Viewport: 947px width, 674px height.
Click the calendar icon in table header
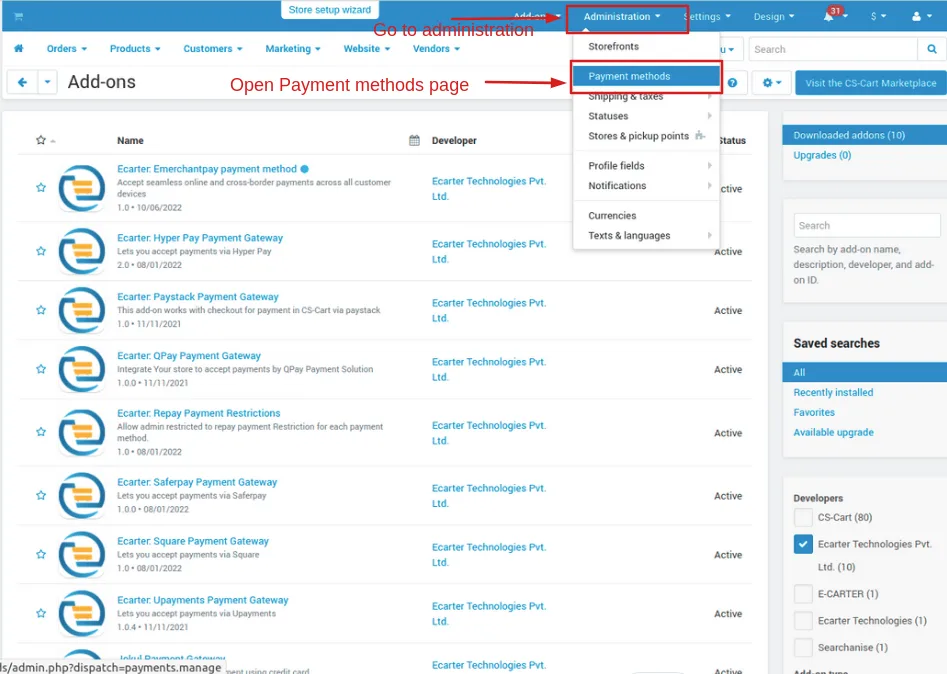[x=414, y=140]
